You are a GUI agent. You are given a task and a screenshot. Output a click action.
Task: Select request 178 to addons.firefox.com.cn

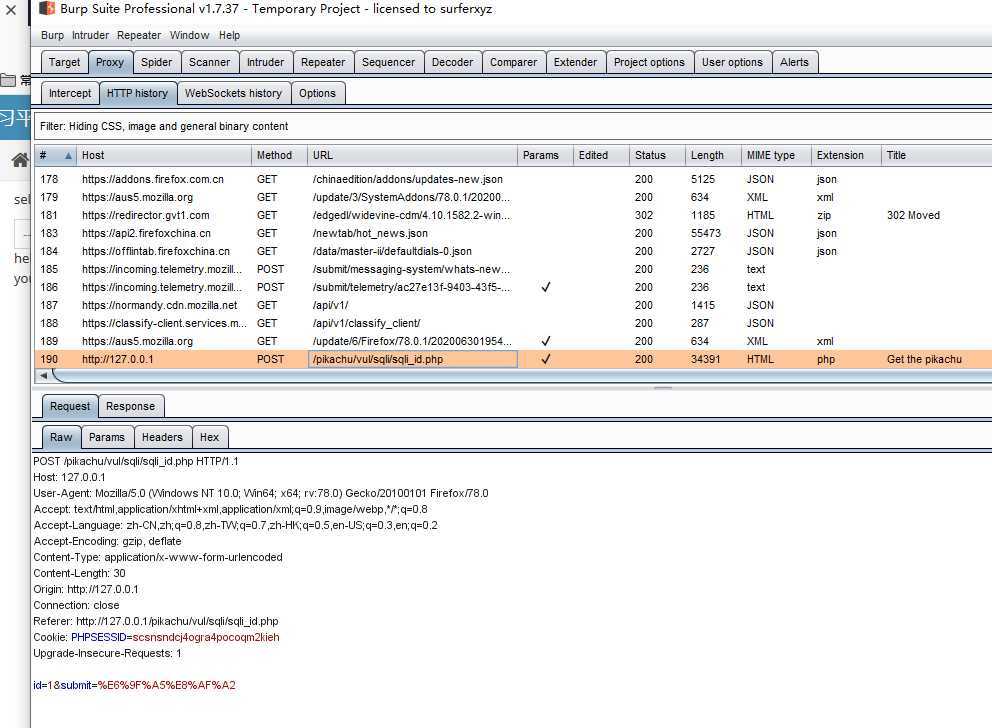pyautogui.click(x=512, y=180)
